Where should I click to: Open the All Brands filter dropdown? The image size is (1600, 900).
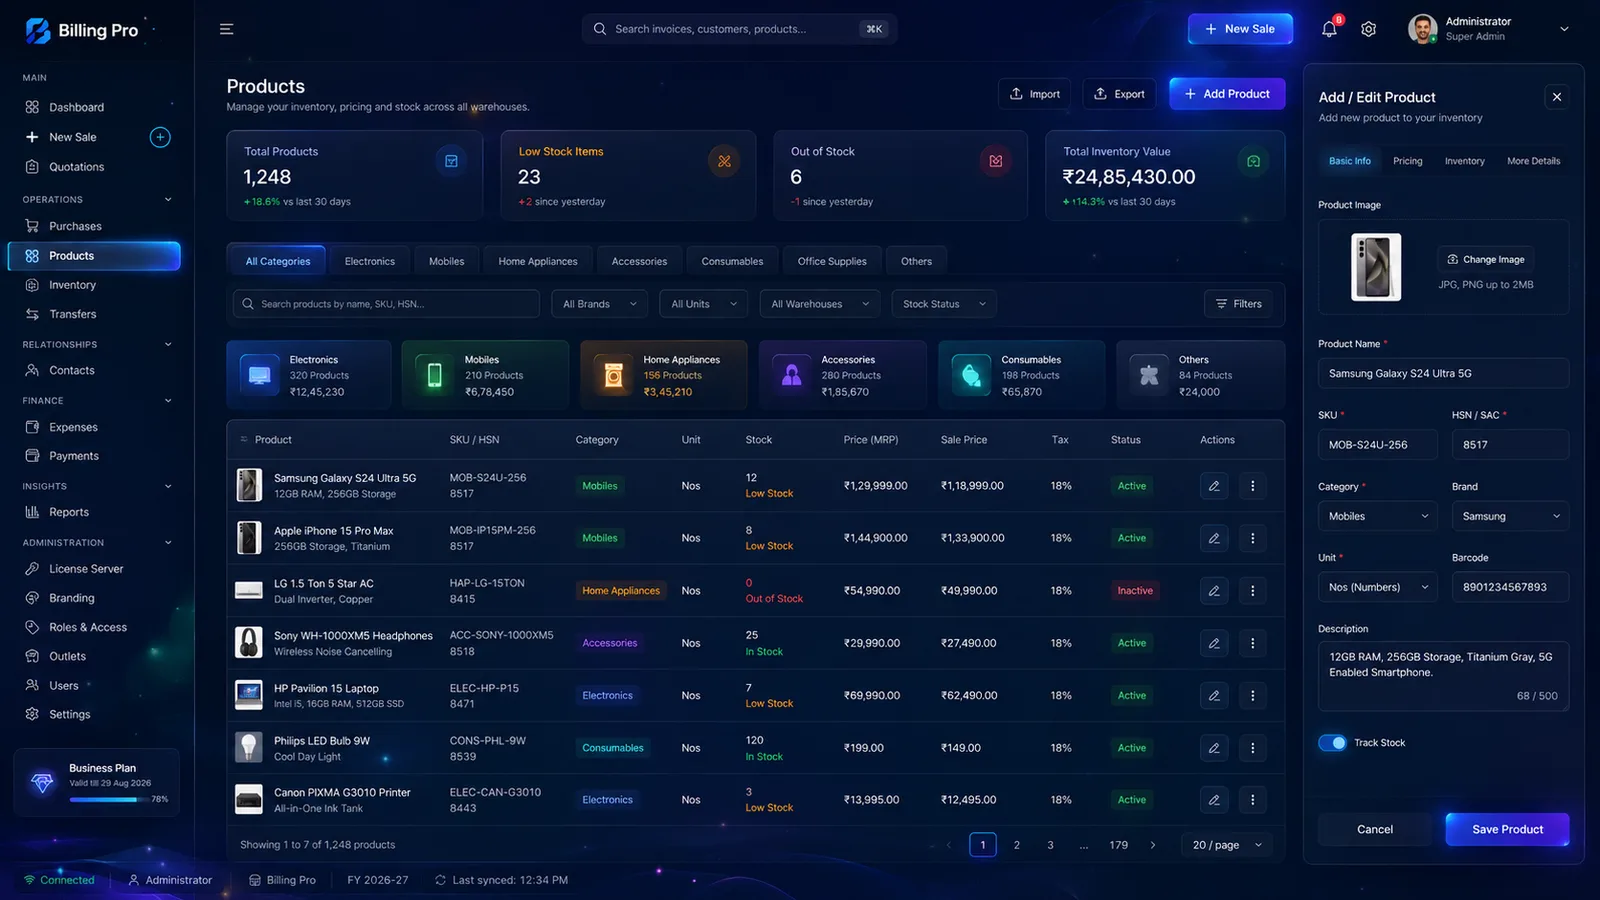pos(600,304)
